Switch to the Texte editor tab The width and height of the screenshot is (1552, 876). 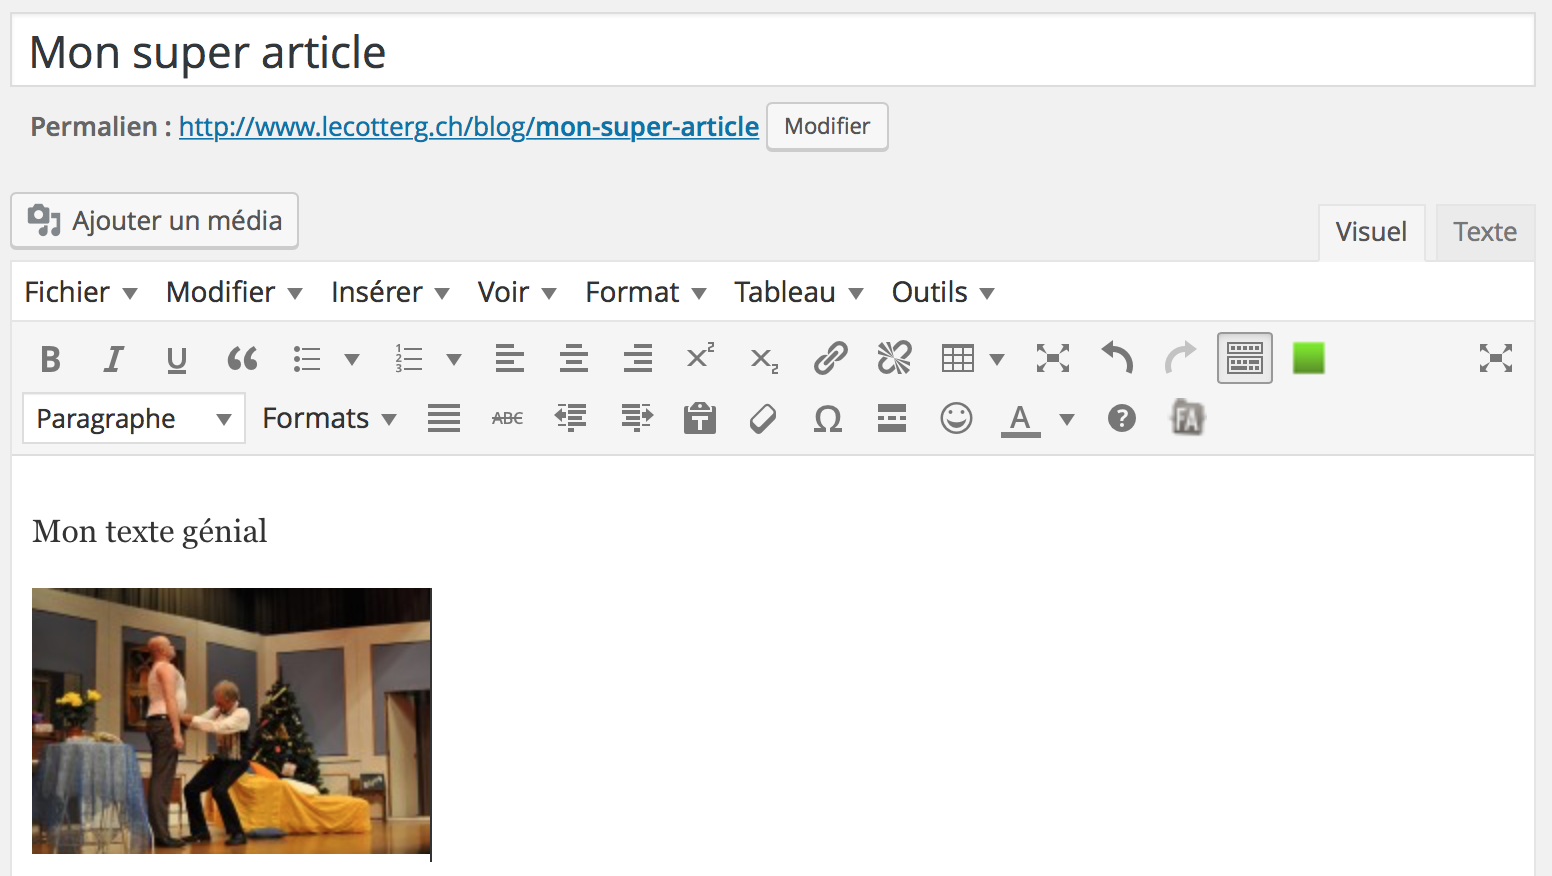tap(1485, 232)
